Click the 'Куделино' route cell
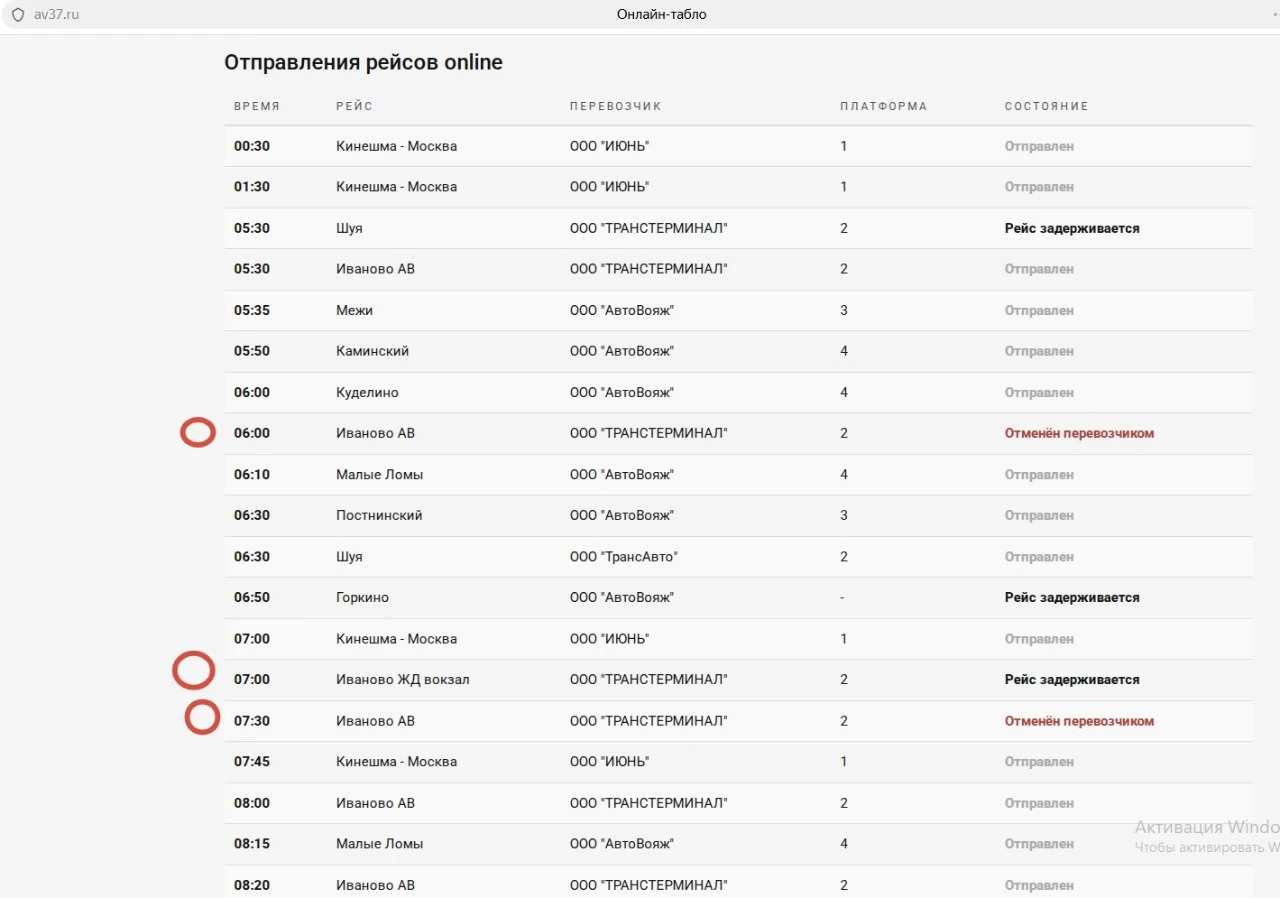This screenshot has height=898, width=1280. (368, 392)
